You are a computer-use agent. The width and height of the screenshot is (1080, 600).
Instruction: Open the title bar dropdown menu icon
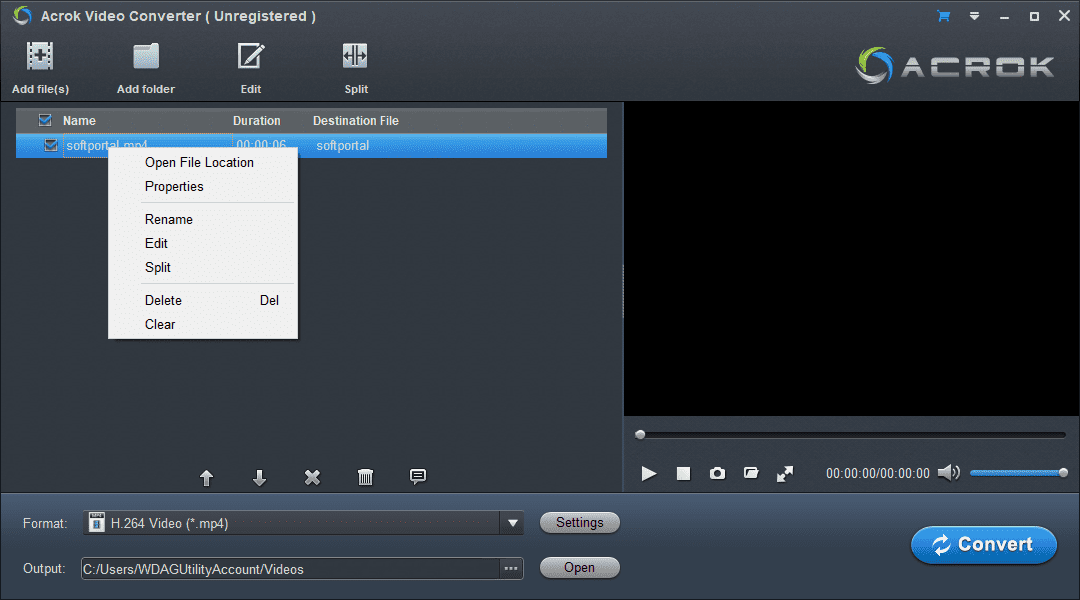(x=974, y=16)
